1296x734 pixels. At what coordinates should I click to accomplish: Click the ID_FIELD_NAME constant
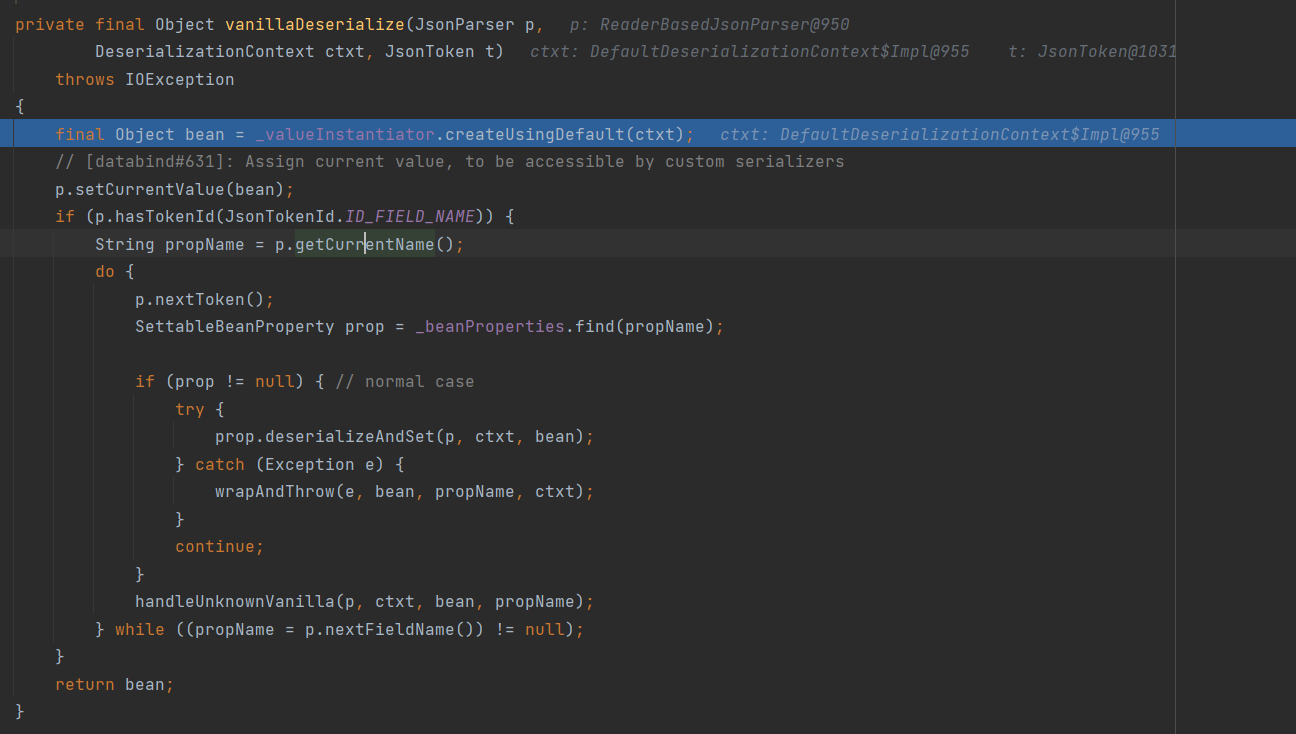(411, 216)
